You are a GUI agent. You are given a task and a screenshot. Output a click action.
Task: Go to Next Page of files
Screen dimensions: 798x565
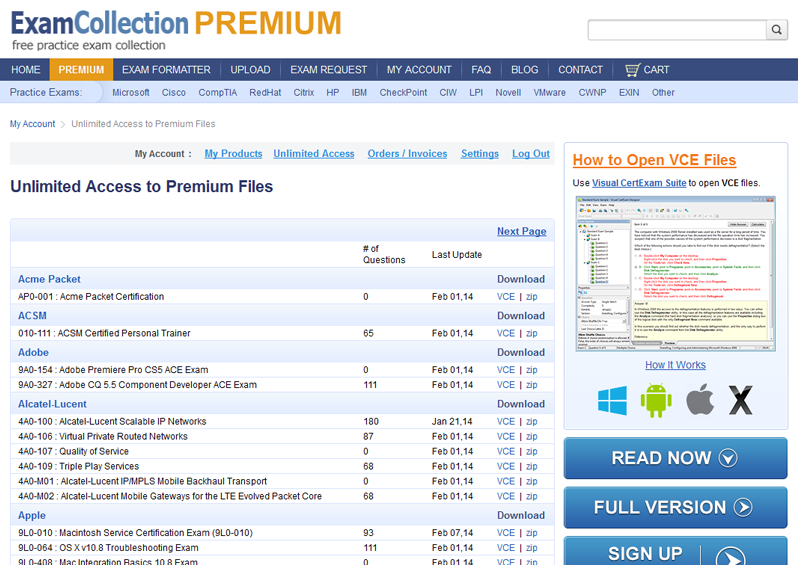coord(522,231)
